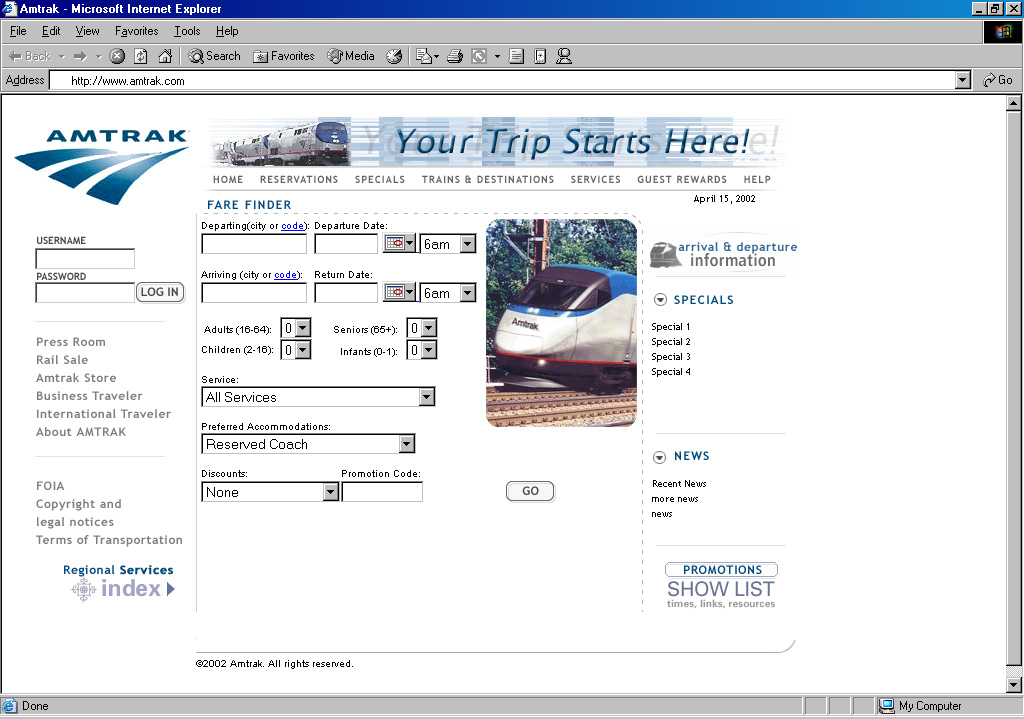Open the Recent News link

679,484
